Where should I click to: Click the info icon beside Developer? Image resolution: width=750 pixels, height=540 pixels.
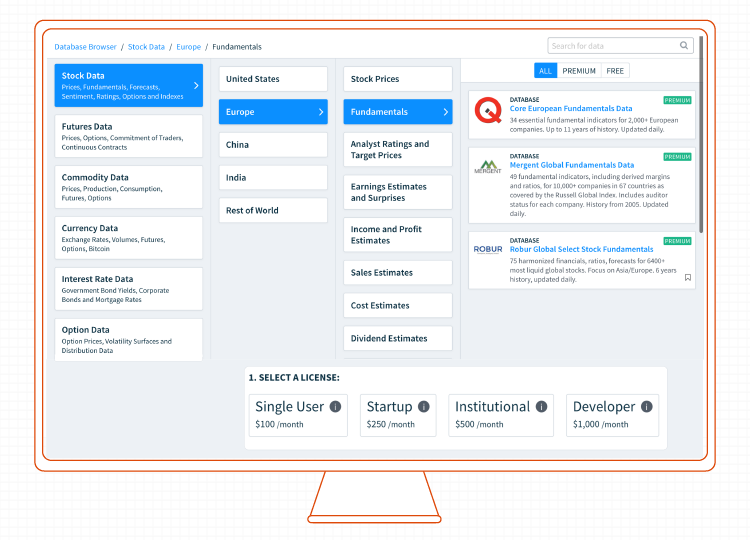pyautogui.click(x=647, y=407)
